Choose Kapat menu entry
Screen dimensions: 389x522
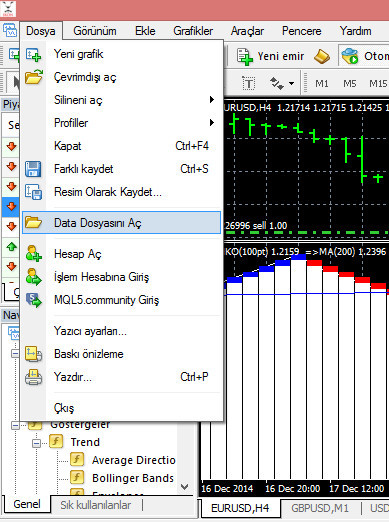point(121,146)
